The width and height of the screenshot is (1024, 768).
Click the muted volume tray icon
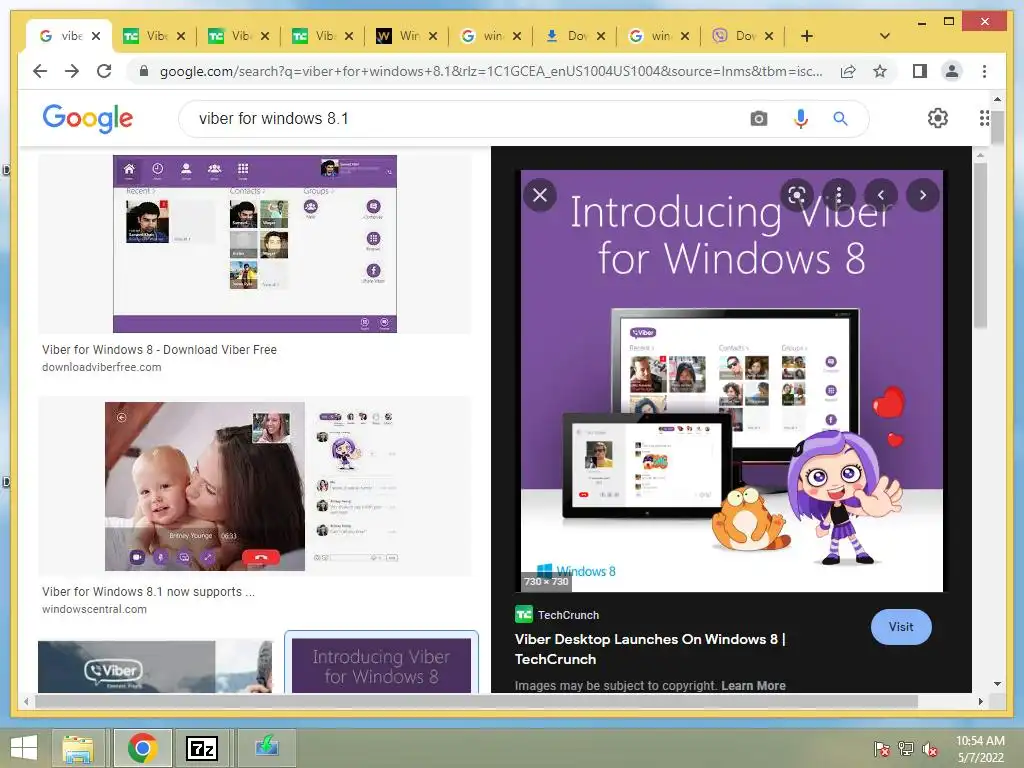coord(929,749)
